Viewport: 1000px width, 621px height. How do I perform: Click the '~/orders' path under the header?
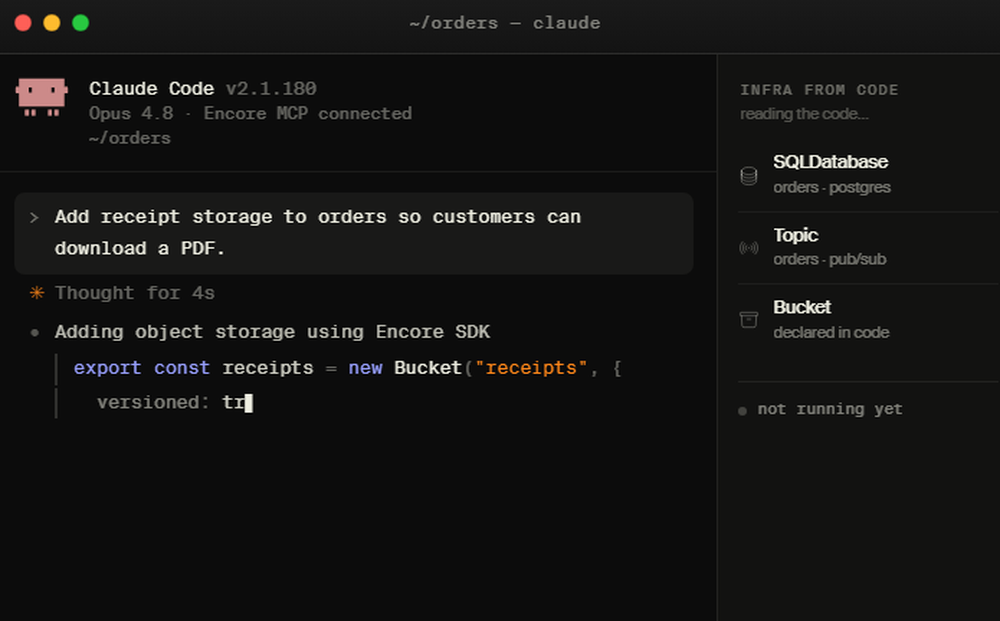coord(130,138)
